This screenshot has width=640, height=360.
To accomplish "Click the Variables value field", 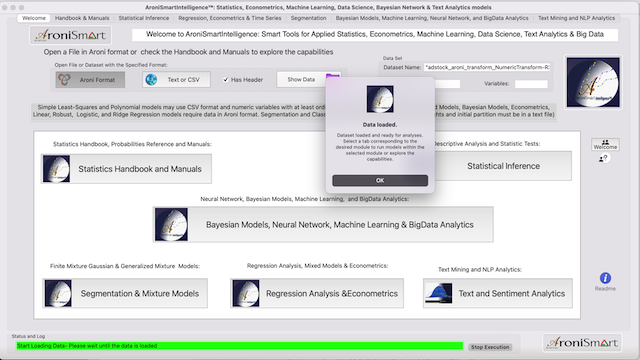I will point(531,84).
